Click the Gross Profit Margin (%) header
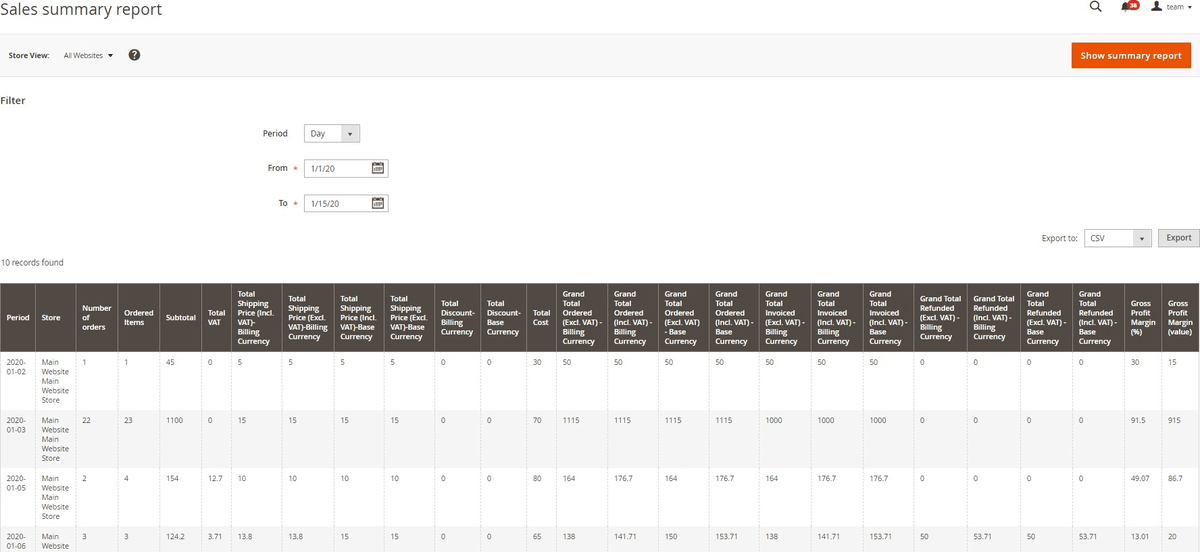The image size is (1200, 552). (1142, 318)
